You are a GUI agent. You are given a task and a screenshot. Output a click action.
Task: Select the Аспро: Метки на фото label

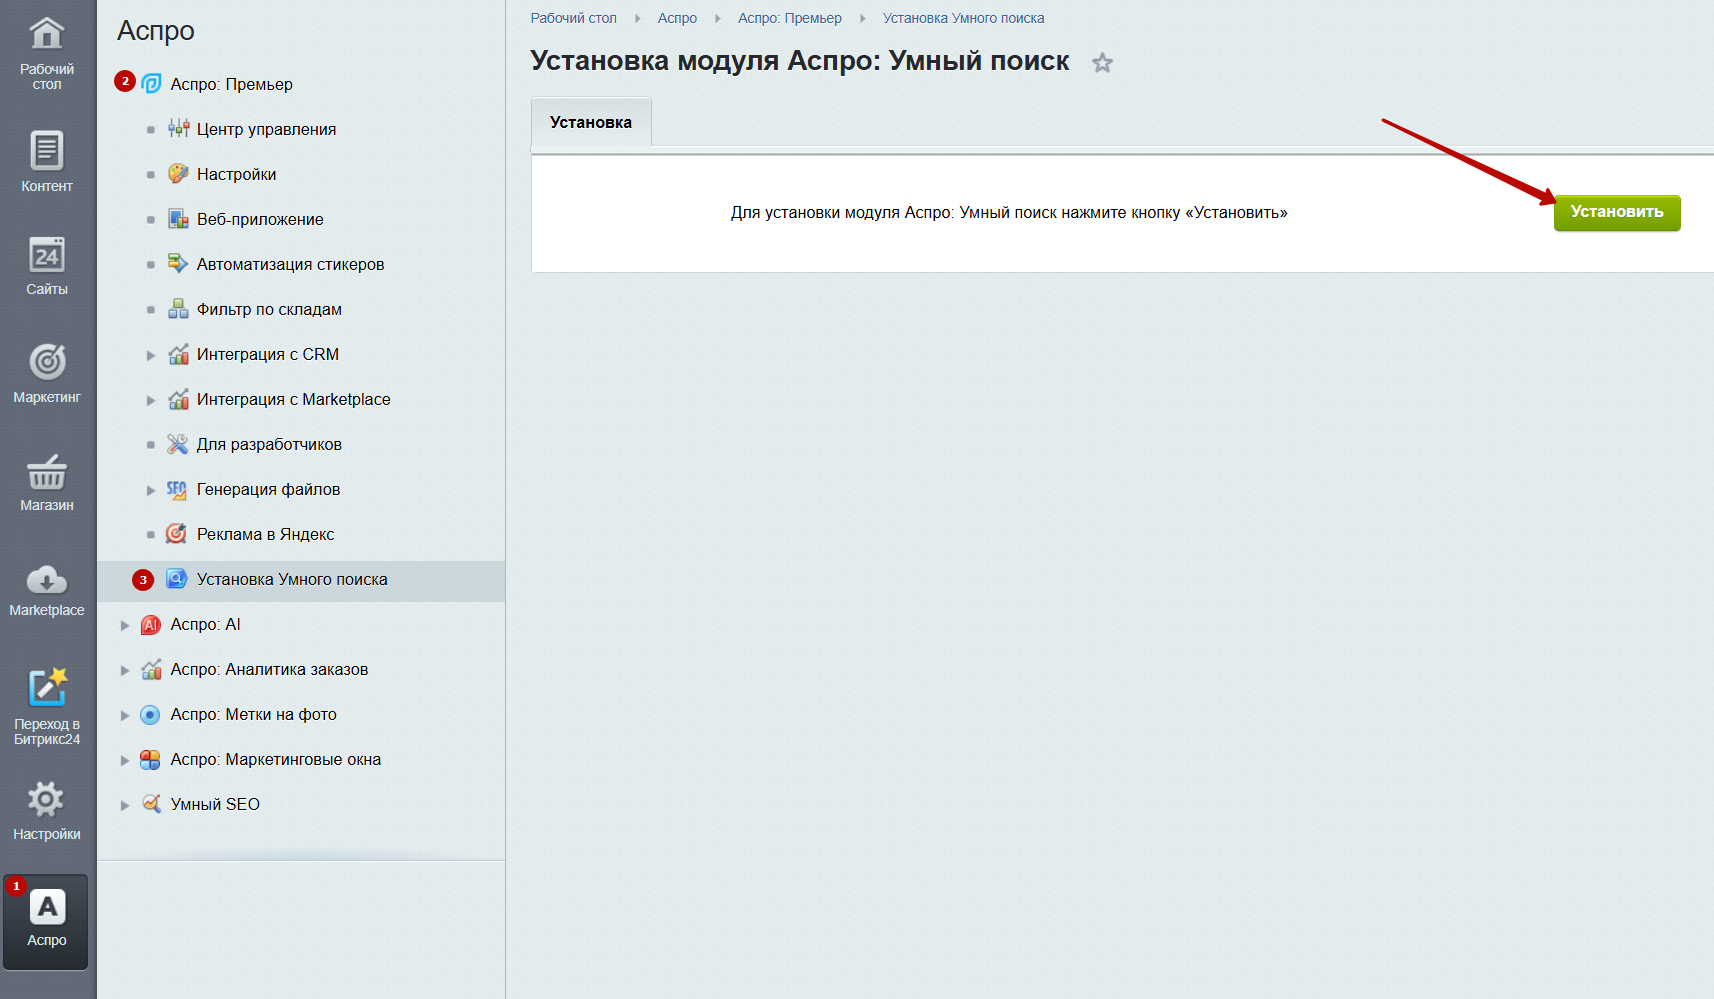pos(253,714)
